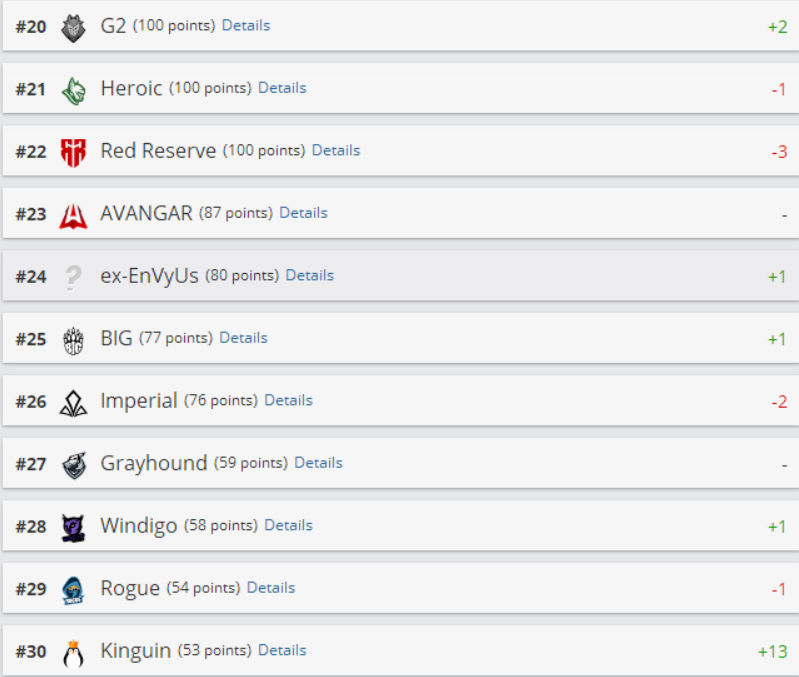Click the Windigo team logo

point(73,528)
